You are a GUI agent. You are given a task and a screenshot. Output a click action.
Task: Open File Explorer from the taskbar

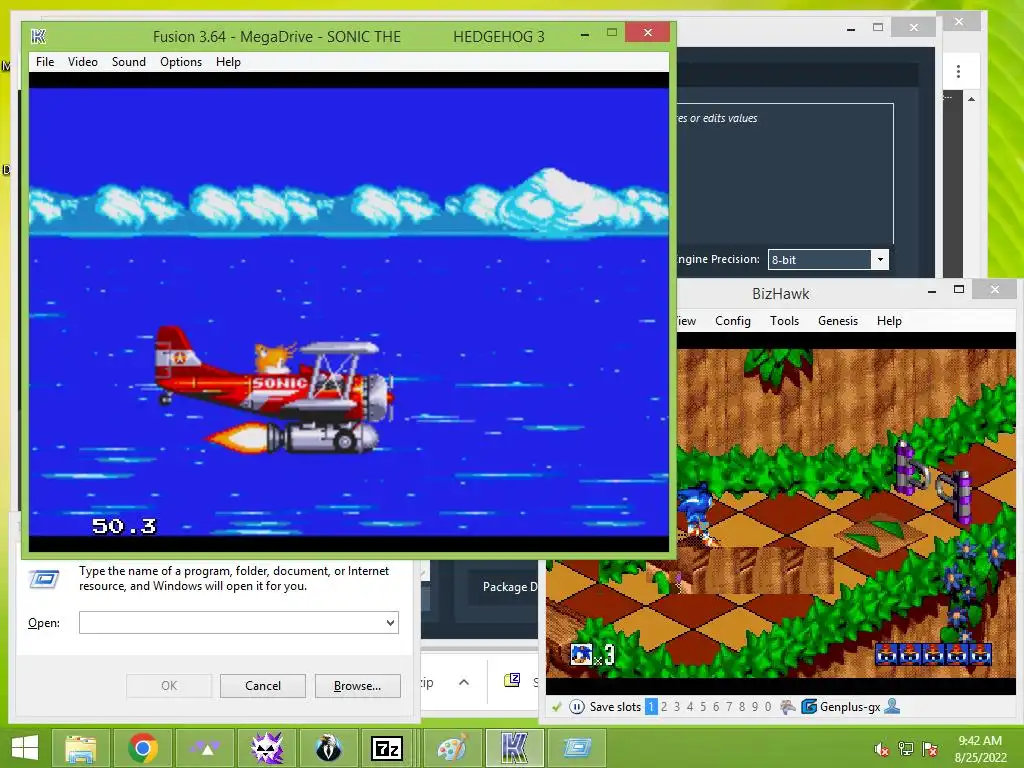click(x=81, y=748)
